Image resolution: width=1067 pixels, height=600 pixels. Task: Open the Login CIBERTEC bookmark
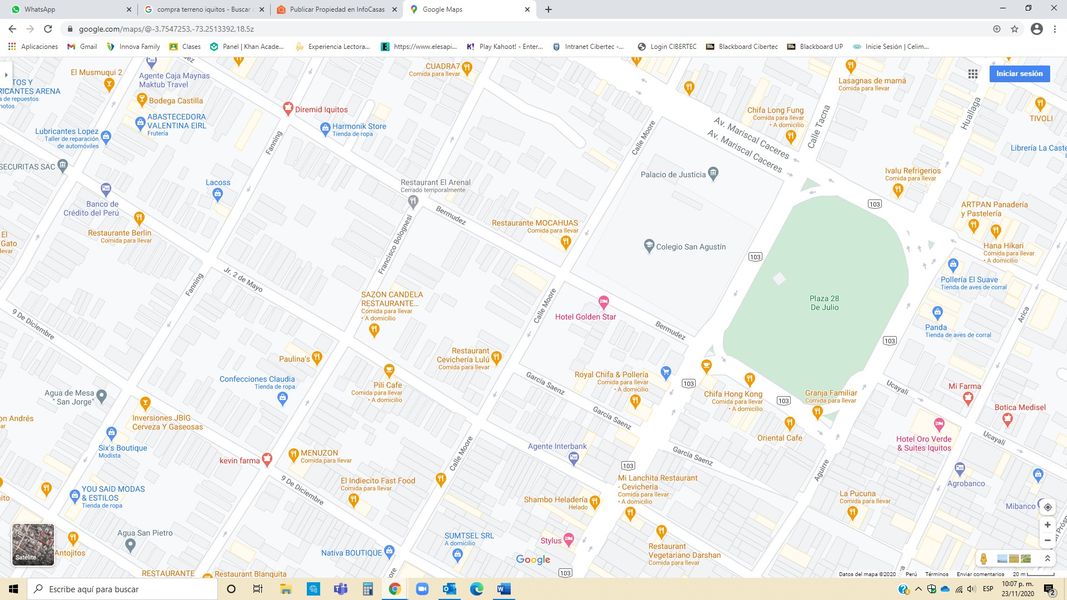(x=667, y=46)
